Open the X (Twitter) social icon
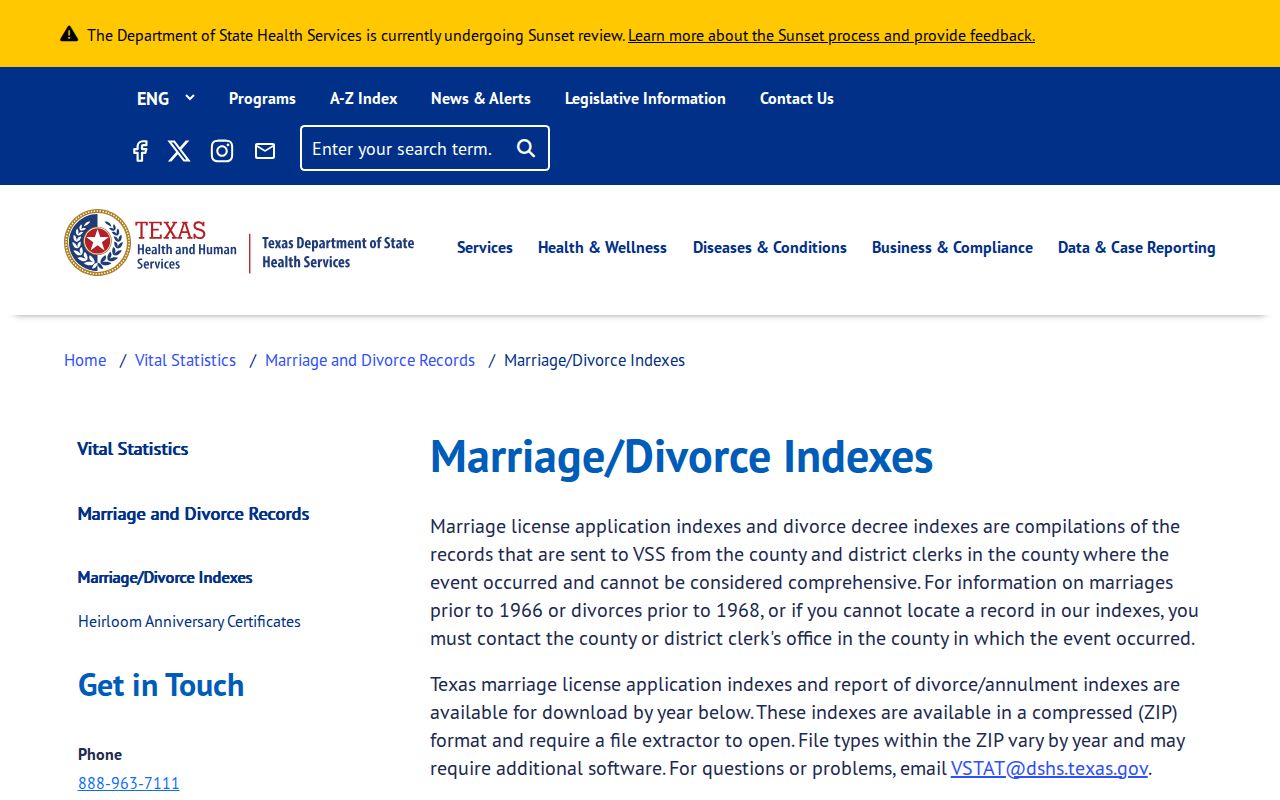 click(x=179, y=150)
